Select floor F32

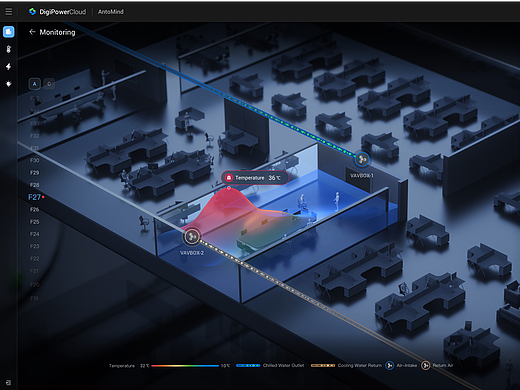point(35,136)
